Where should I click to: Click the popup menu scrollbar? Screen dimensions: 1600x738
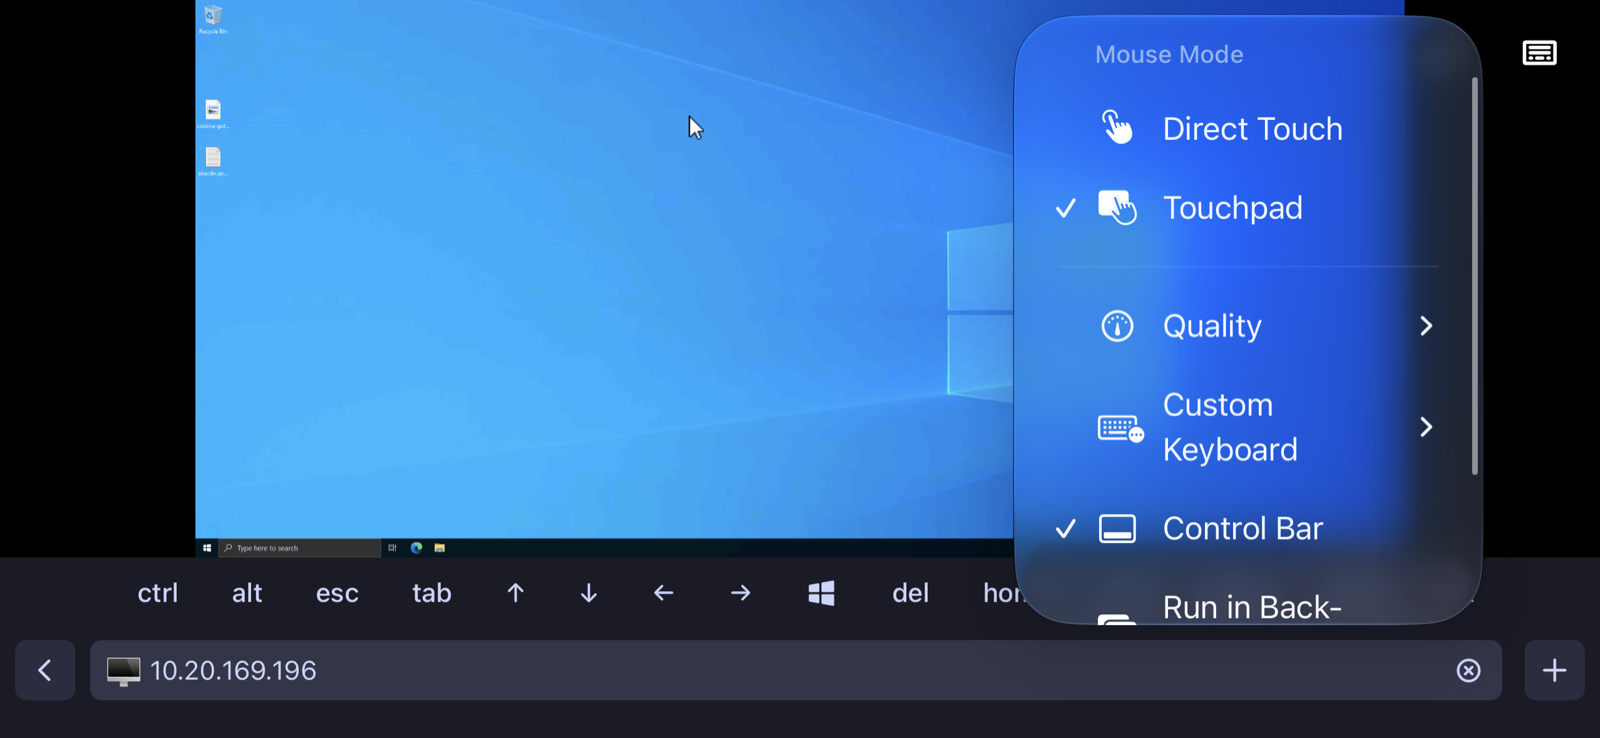tap(1475, 276)
